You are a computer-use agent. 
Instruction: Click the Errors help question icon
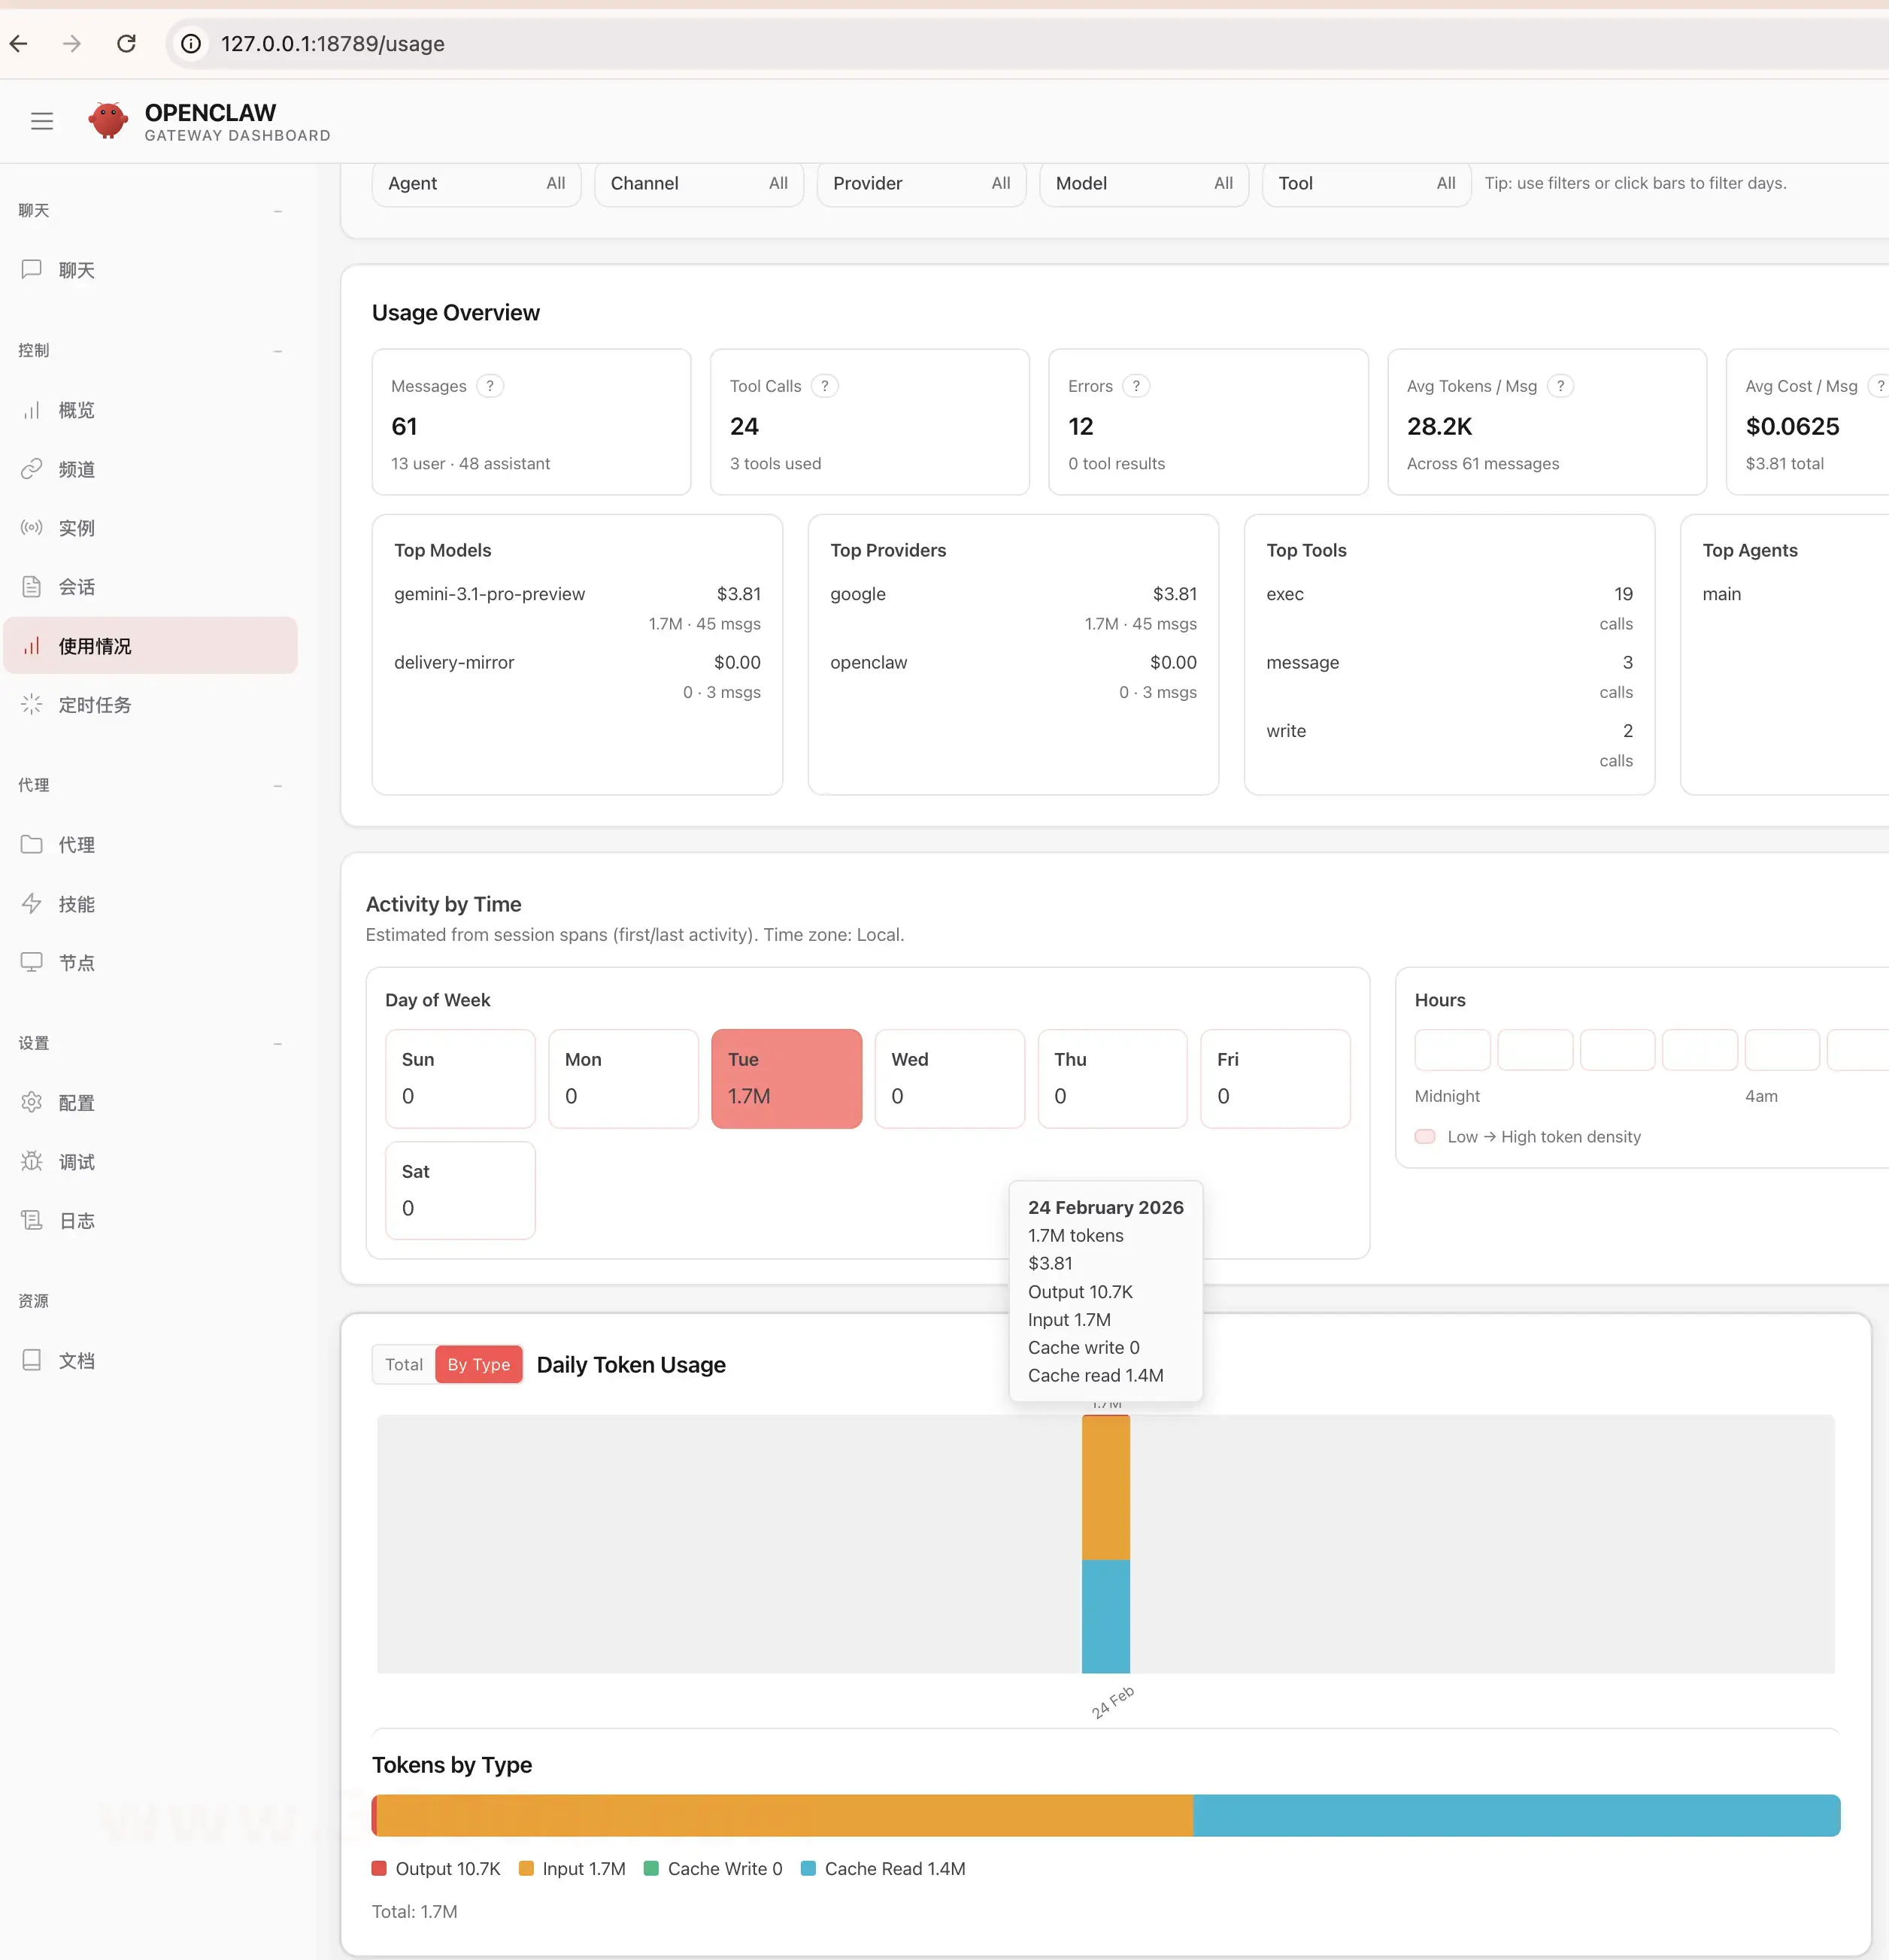(x=1135, y=386)
